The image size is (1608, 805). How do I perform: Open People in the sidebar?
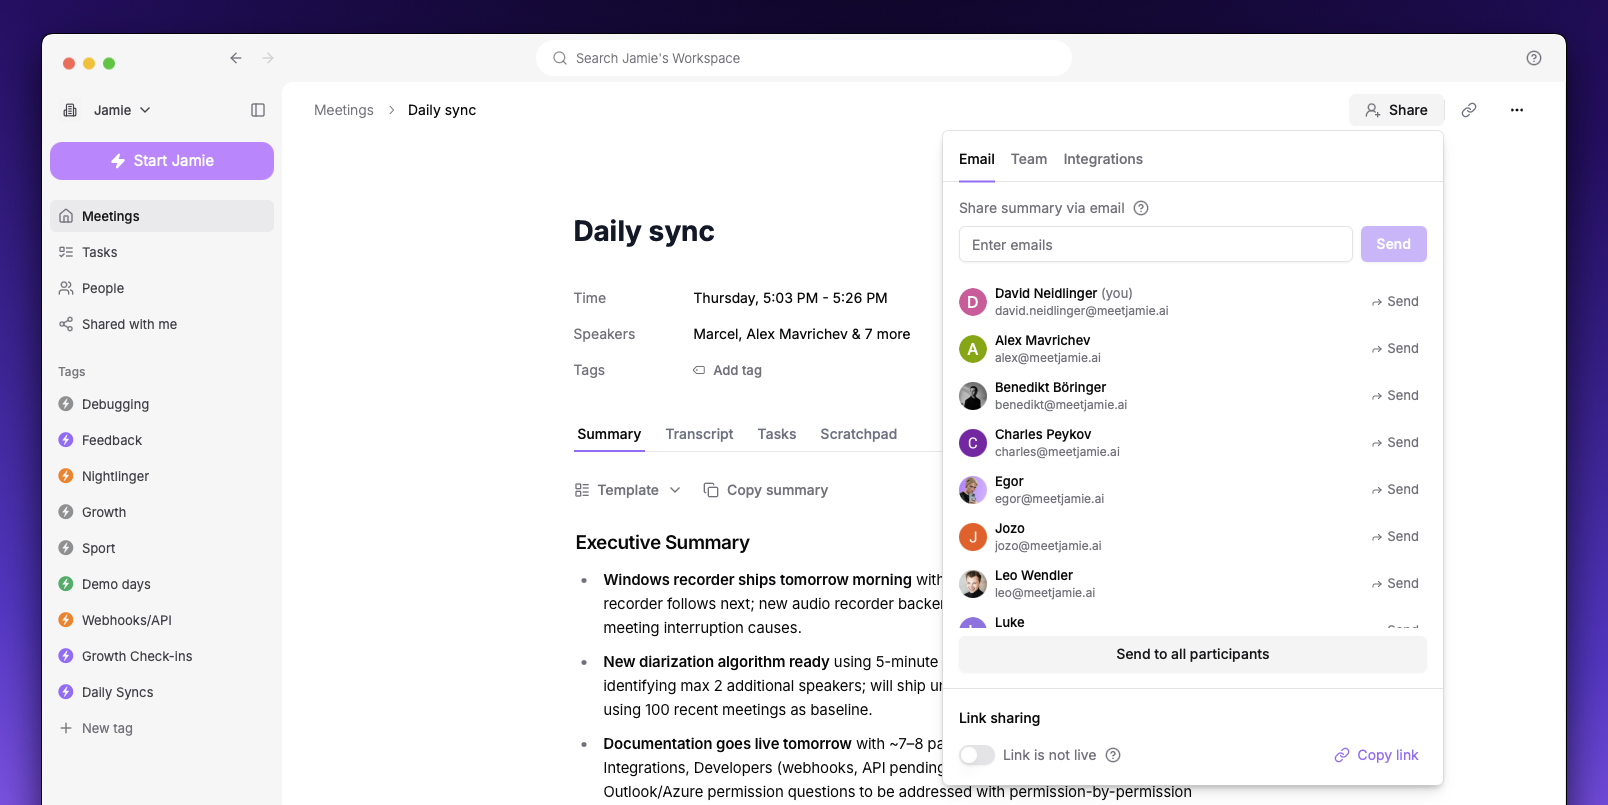click(x=162, y=288)
